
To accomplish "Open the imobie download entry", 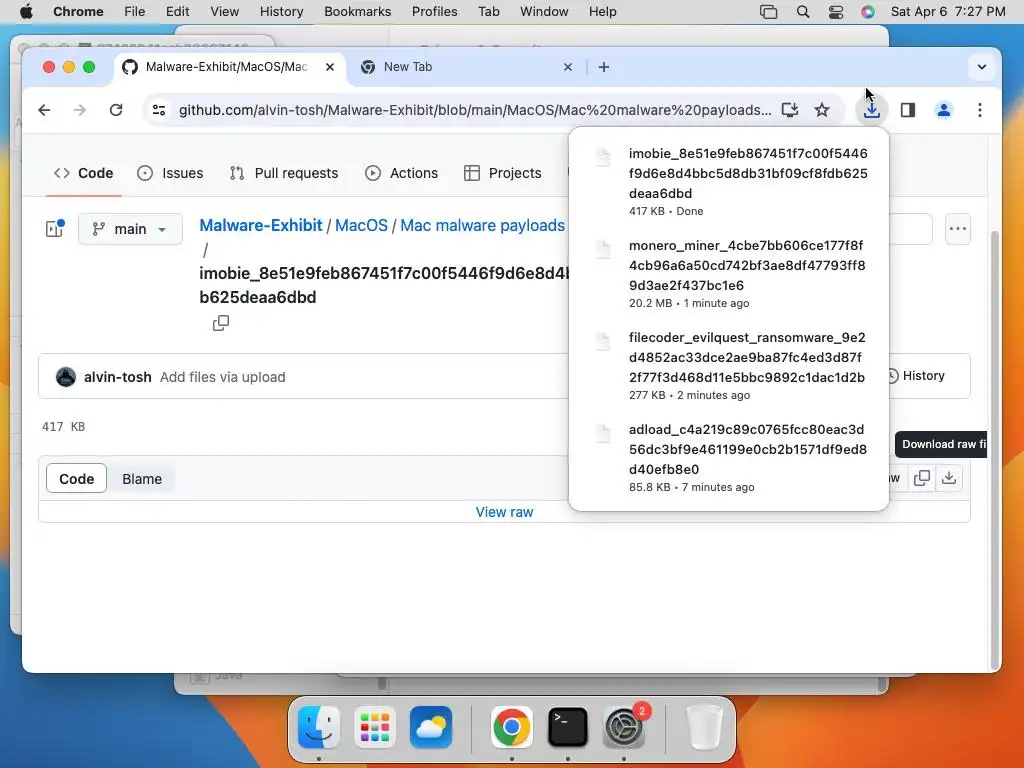I will (x=729, y=181).
